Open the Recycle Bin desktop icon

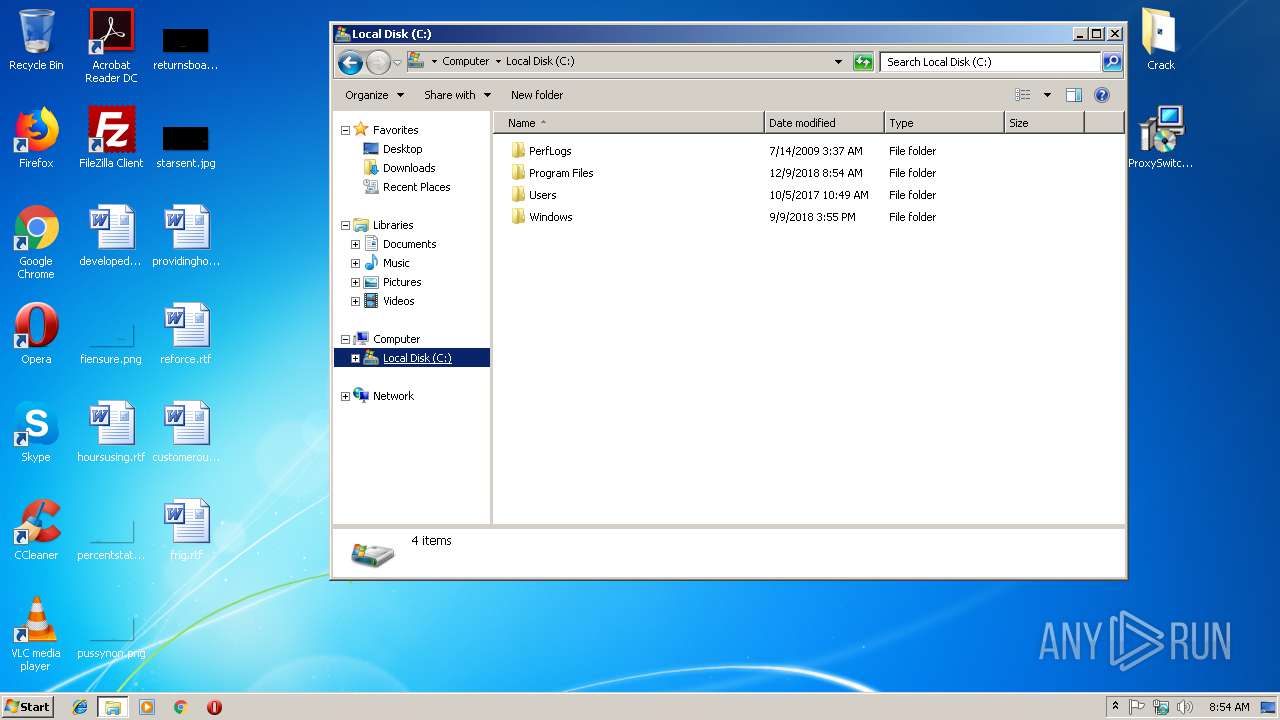pos(36,40)
